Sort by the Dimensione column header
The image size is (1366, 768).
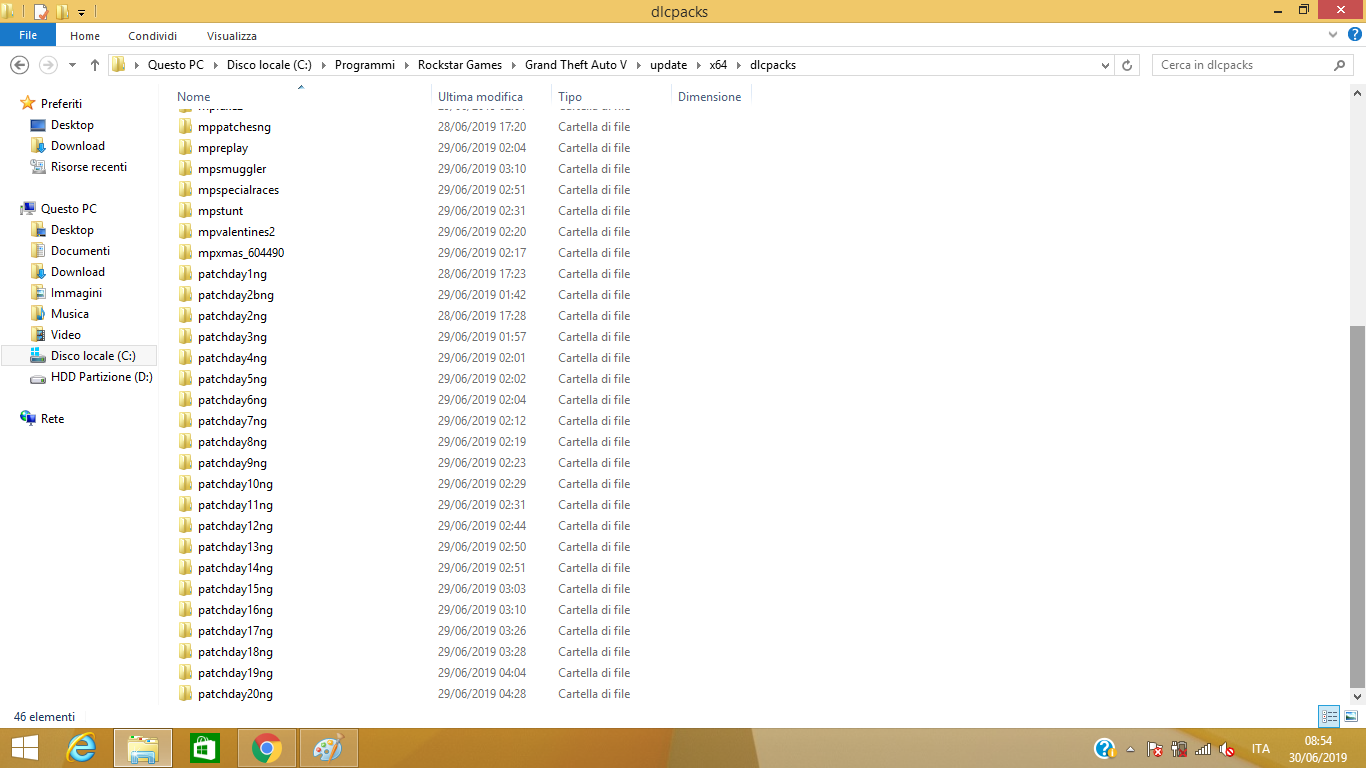point(711,97)
